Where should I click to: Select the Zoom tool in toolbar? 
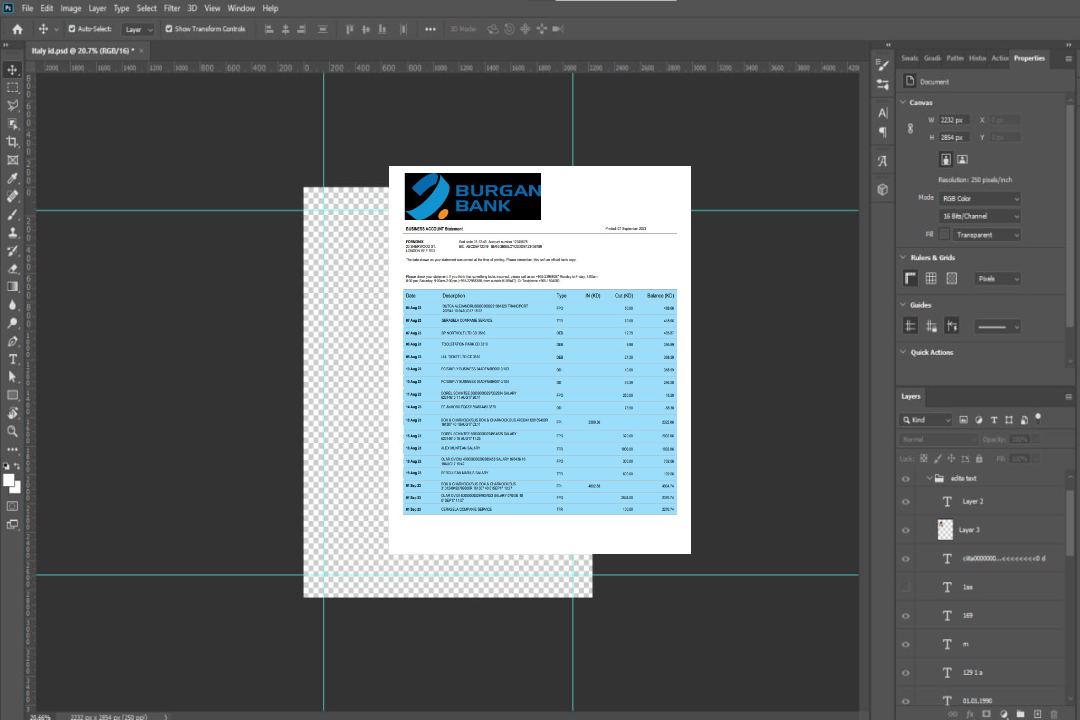[13, 431]
